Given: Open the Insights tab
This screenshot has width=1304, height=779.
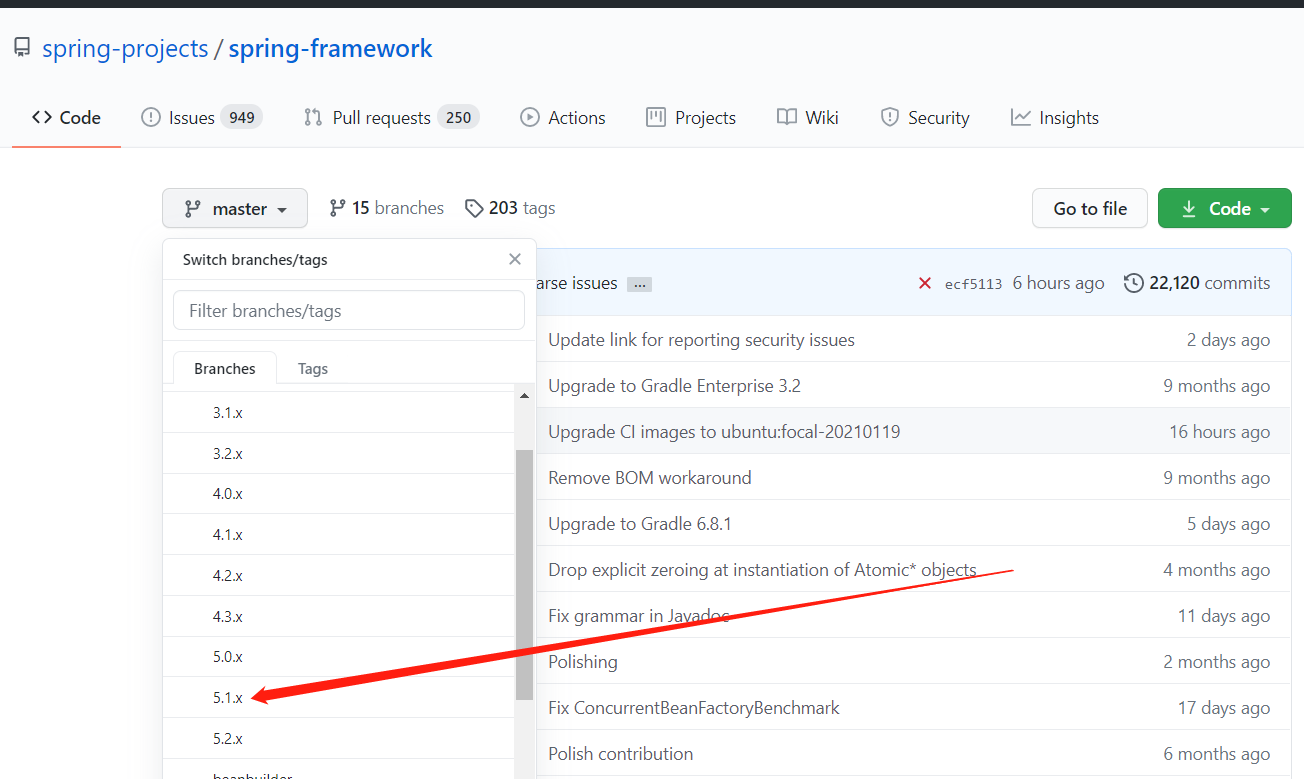Looking at the screenshot, I should (x=1055, y=117).
